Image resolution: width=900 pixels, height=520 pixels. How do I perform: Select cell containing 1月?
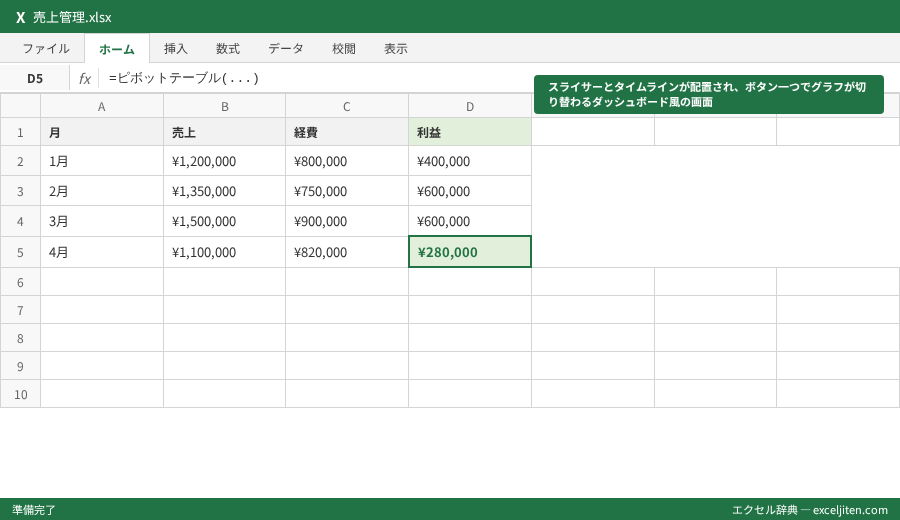(102, 161)
